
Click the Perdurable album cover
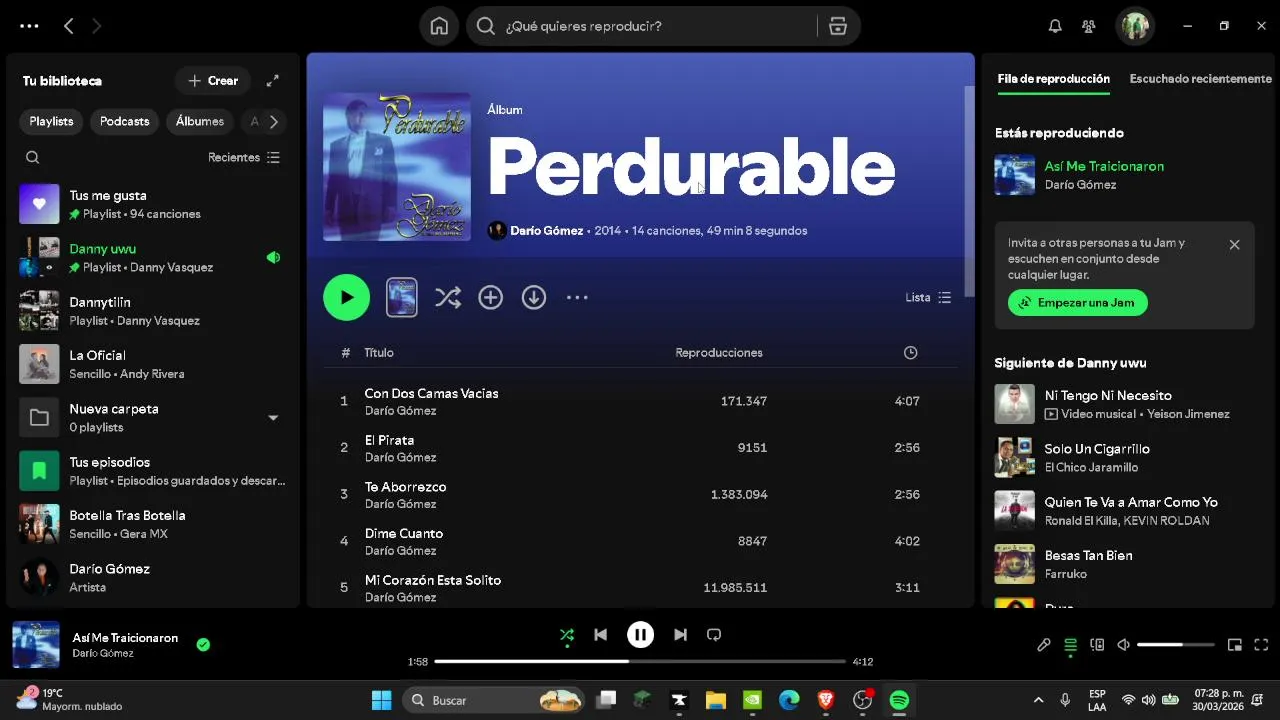click(x=397, y=167)
